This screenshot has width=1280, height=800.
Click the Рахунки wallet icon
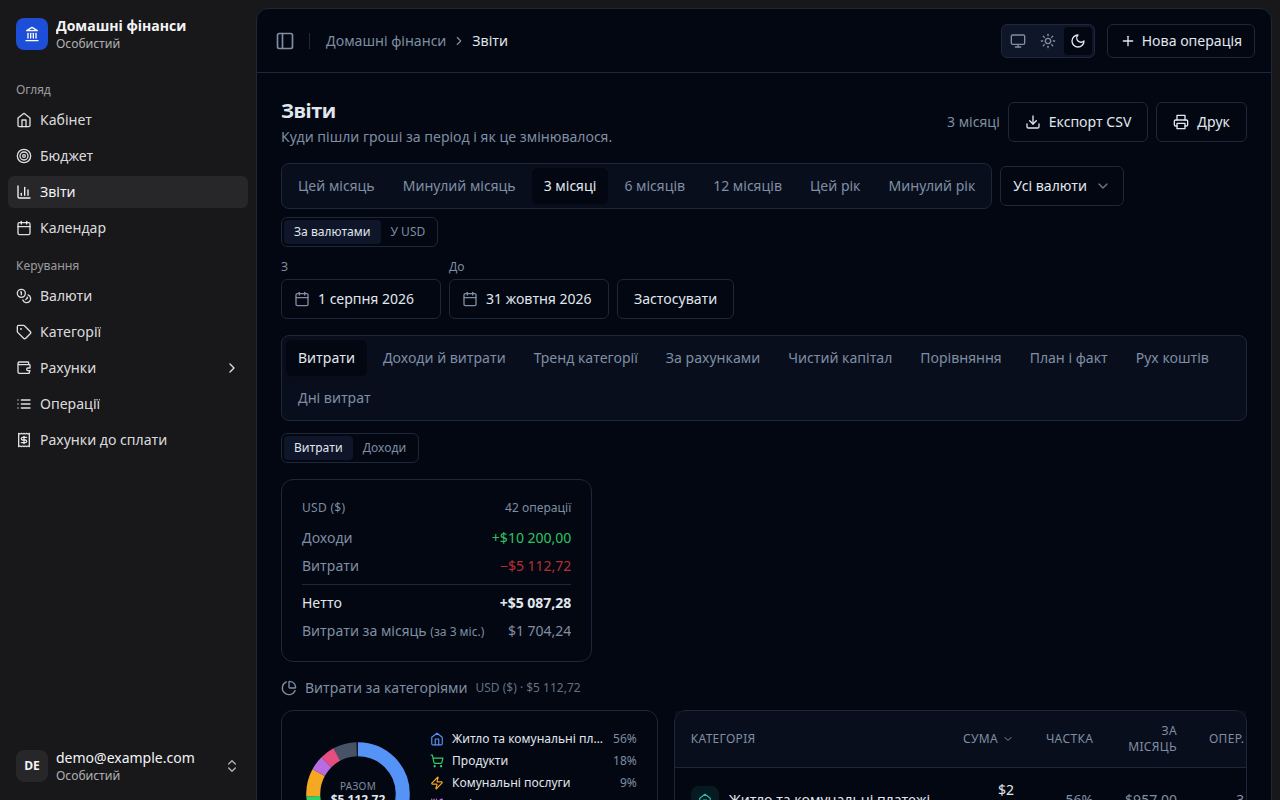24,368
